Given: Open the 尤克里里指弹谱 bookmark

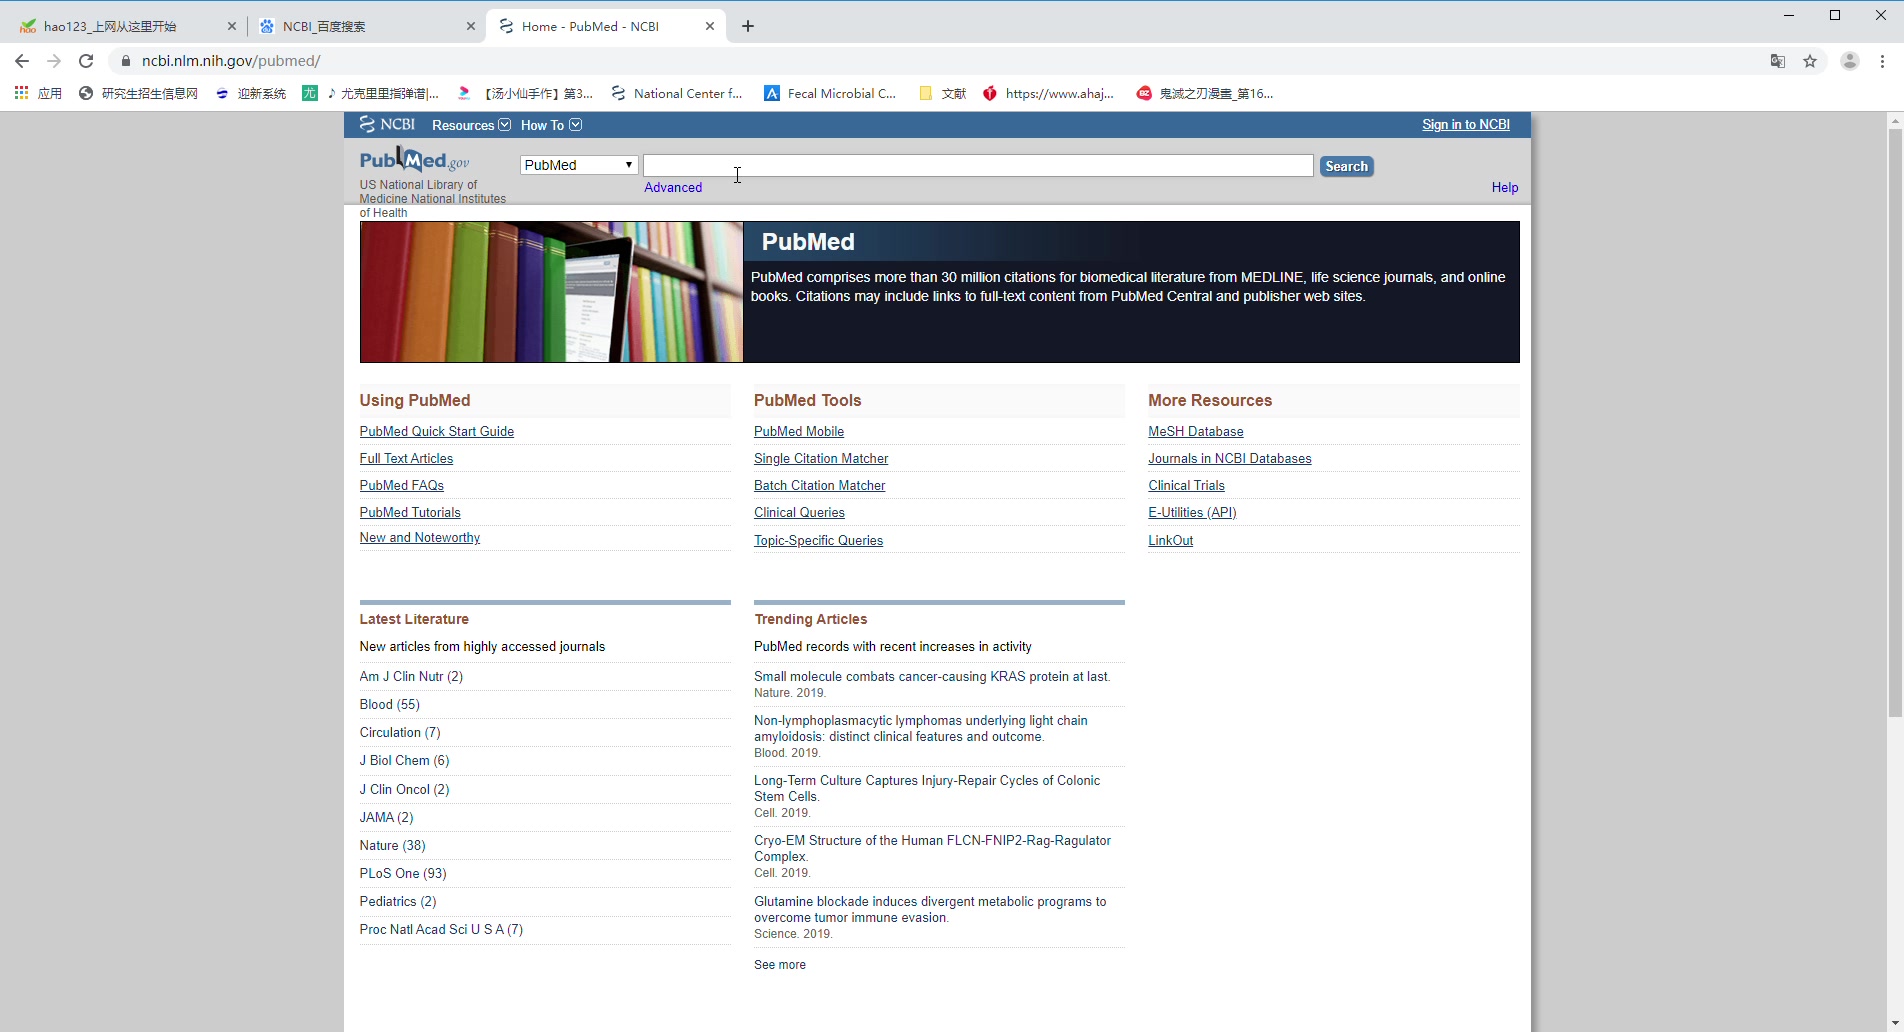Looking at the screenshot, I should [x=371, y=93].
